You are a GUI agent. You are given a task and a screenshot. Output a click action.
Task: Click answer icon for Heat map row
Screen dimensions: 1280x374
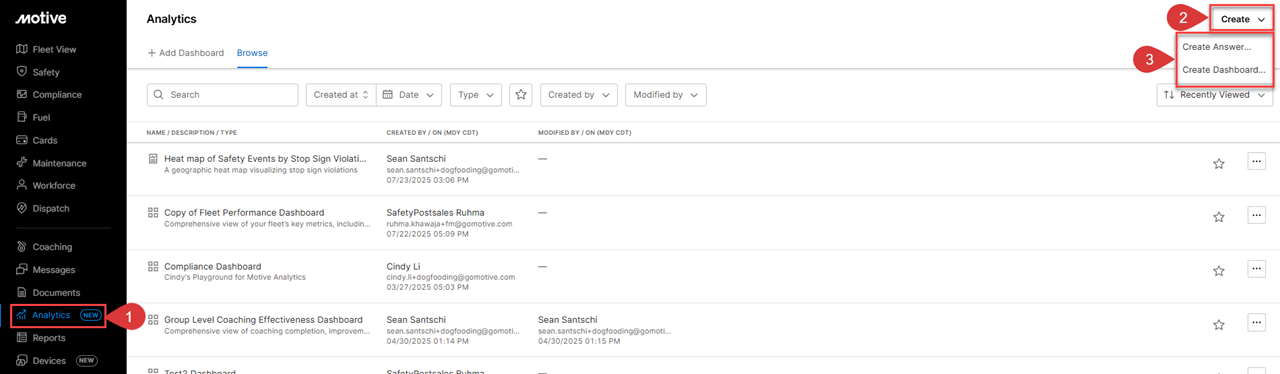(153, 158)
